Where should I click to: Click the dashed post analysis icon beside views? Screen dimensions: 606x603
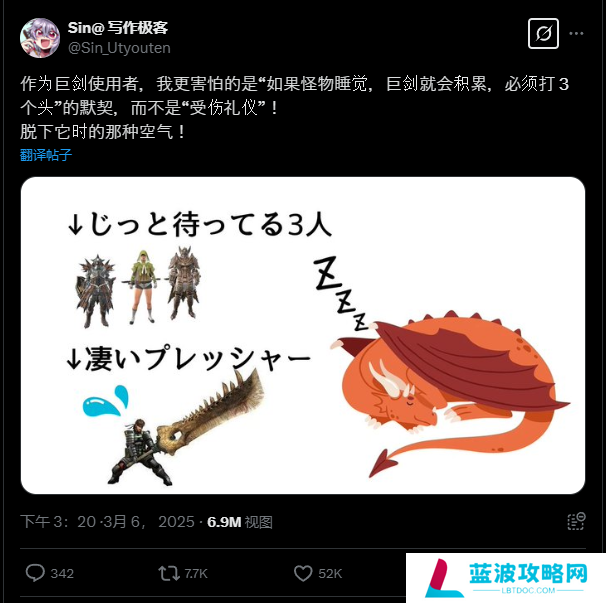click(x=576, y=521)
